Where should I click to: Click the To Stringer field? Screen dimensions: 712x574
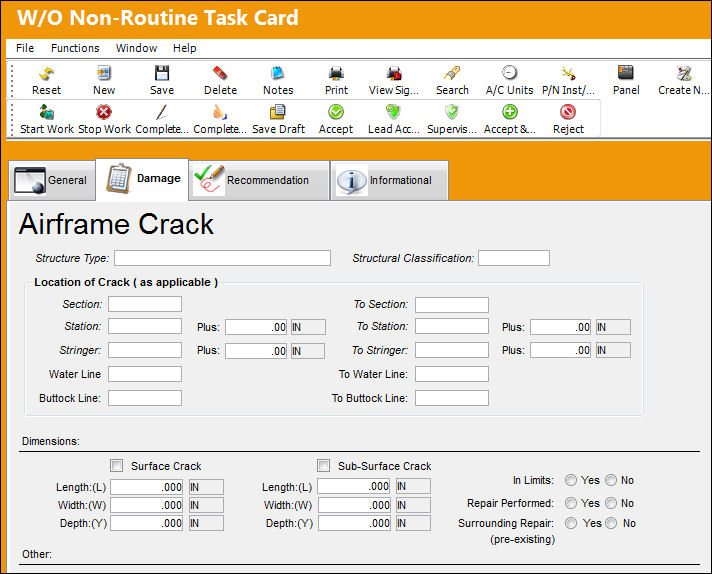pyautogui.click(x=452, y=350)
